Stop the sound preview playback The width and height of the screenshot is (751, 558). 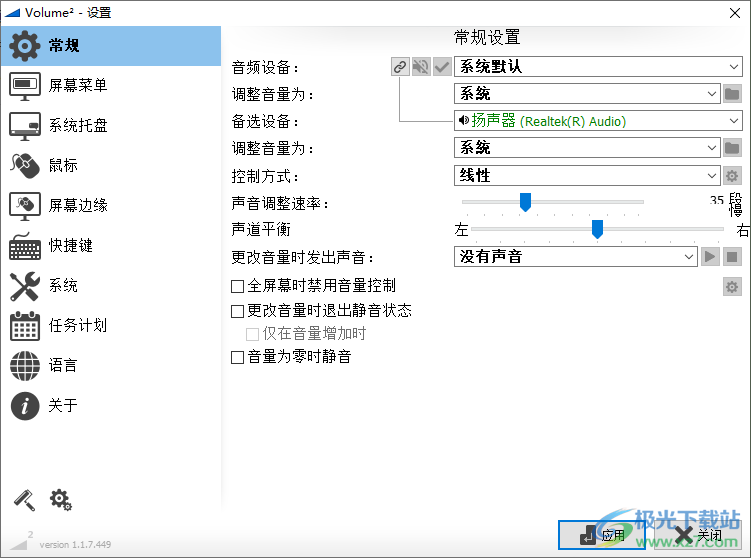(x=732, y=257)
